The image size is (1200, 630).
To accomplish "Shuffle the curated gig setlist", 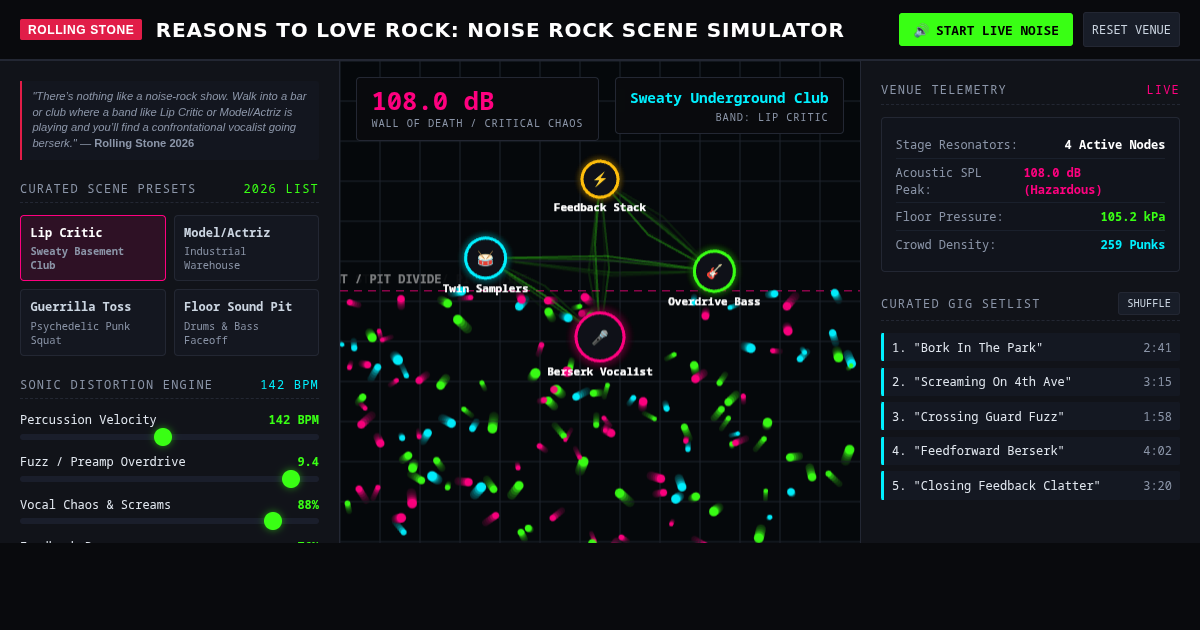I will pyautogui.click(x=1149, y=304).
